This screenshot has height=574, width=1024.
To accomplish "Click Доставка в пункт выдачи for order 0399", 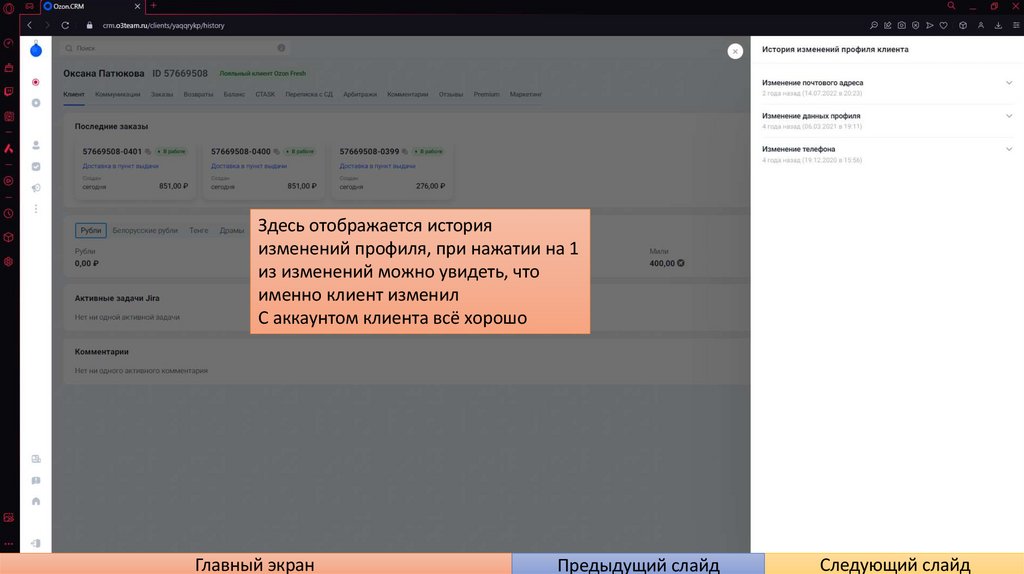I will tap(377, 166).
